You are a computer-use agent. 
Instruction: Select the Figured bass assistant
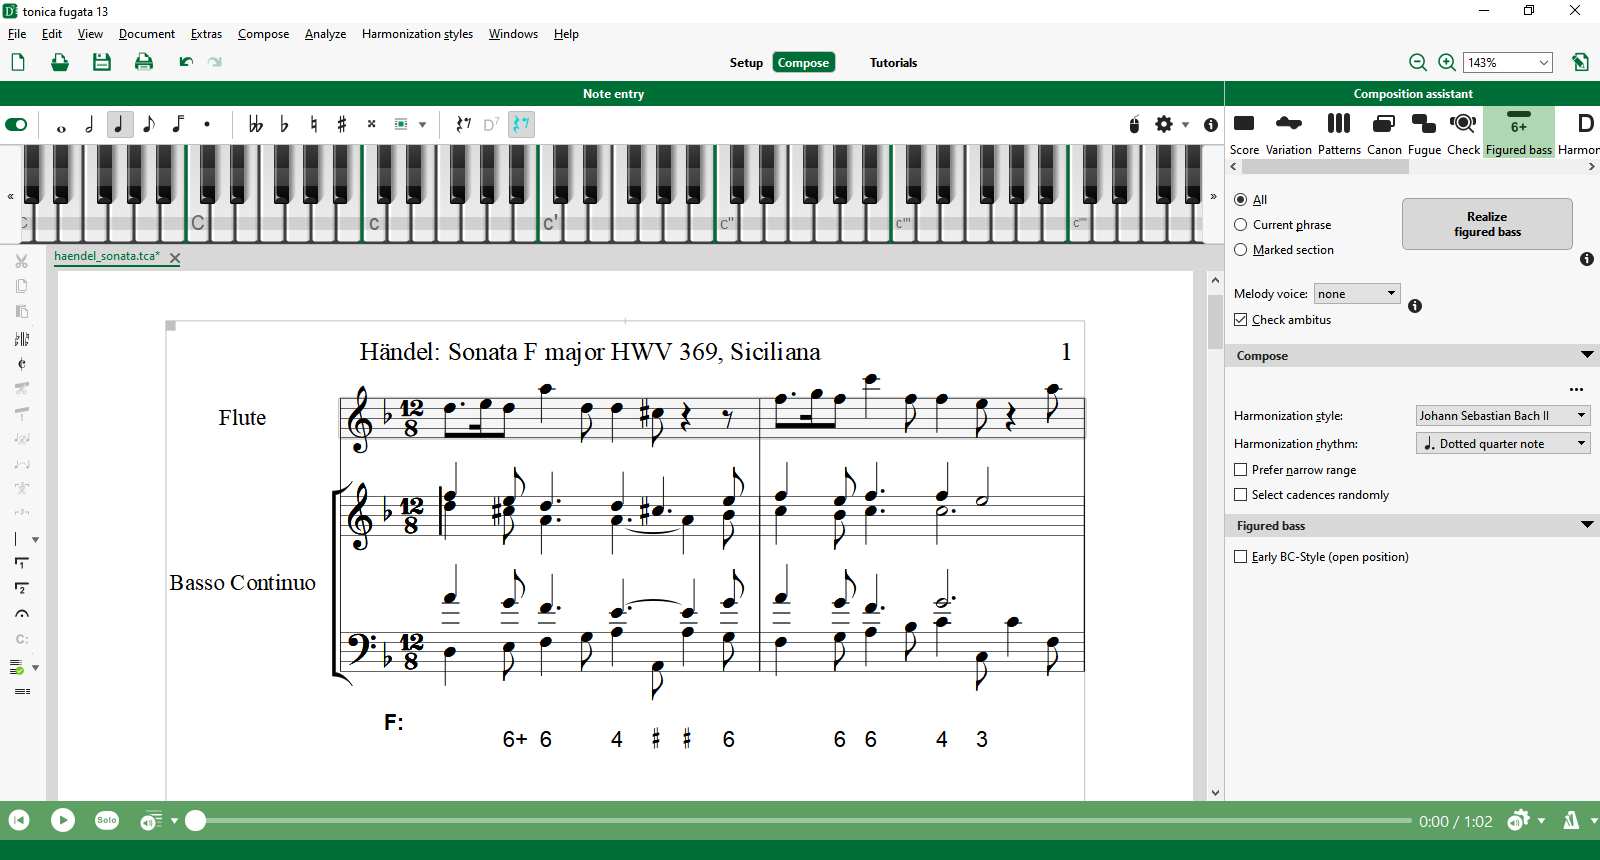pyautogui.click(x=1519, y=133)
